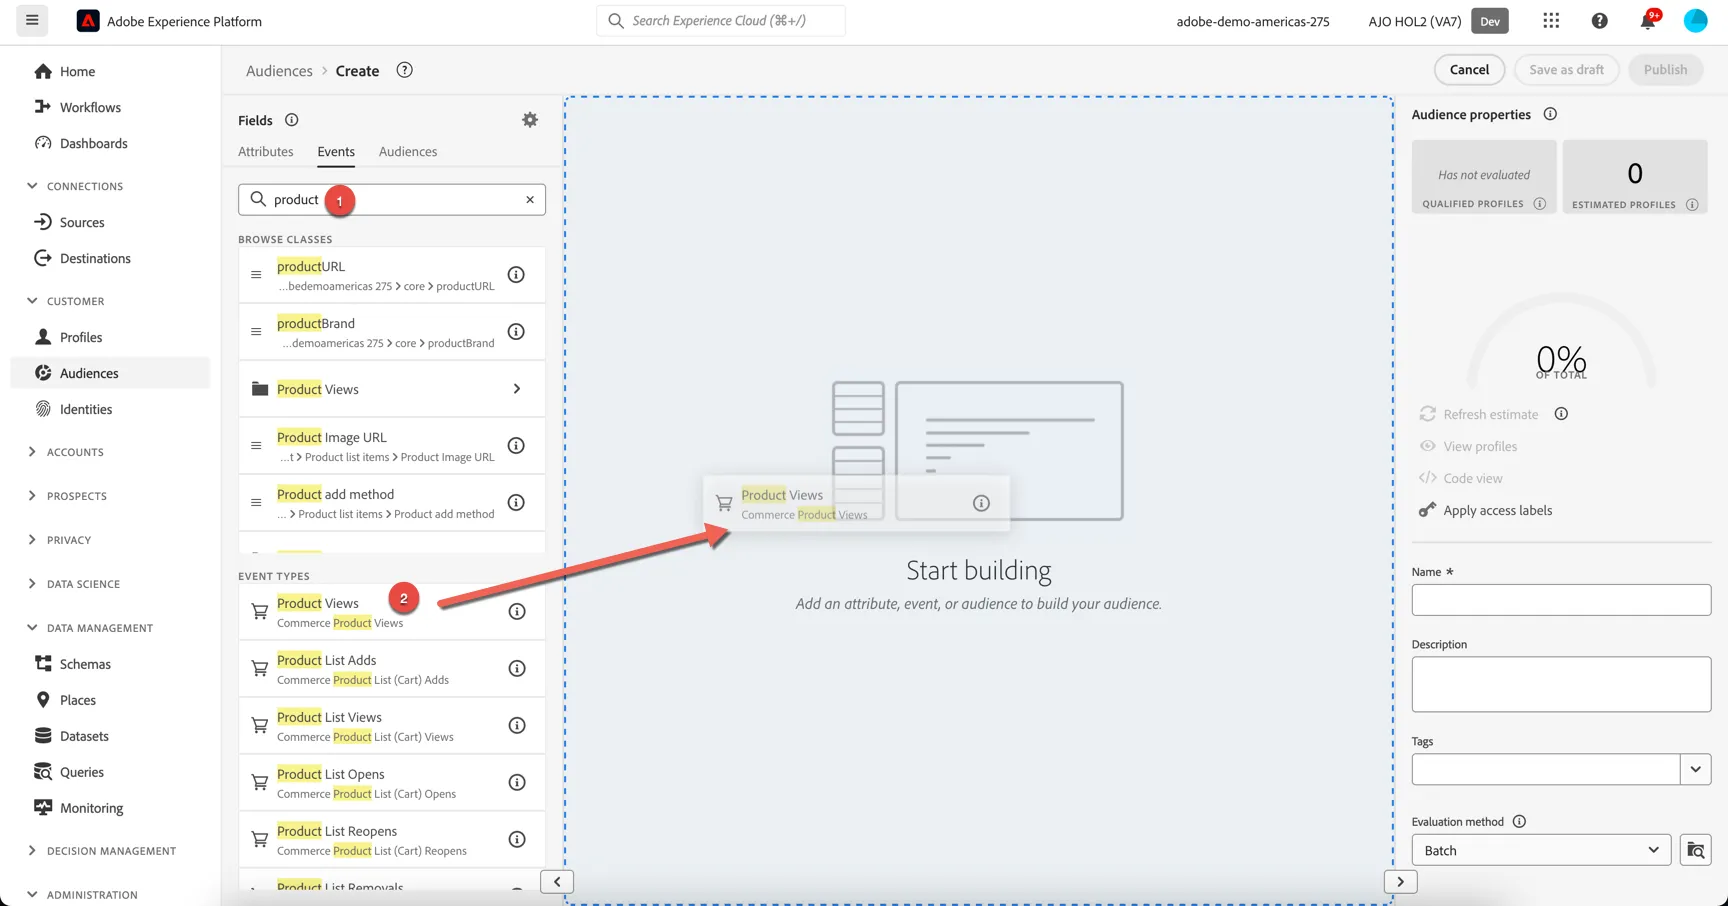This screenshot has width=1728, height=906.
Task: Show info for Product List Adds
Action: (517, 669)
